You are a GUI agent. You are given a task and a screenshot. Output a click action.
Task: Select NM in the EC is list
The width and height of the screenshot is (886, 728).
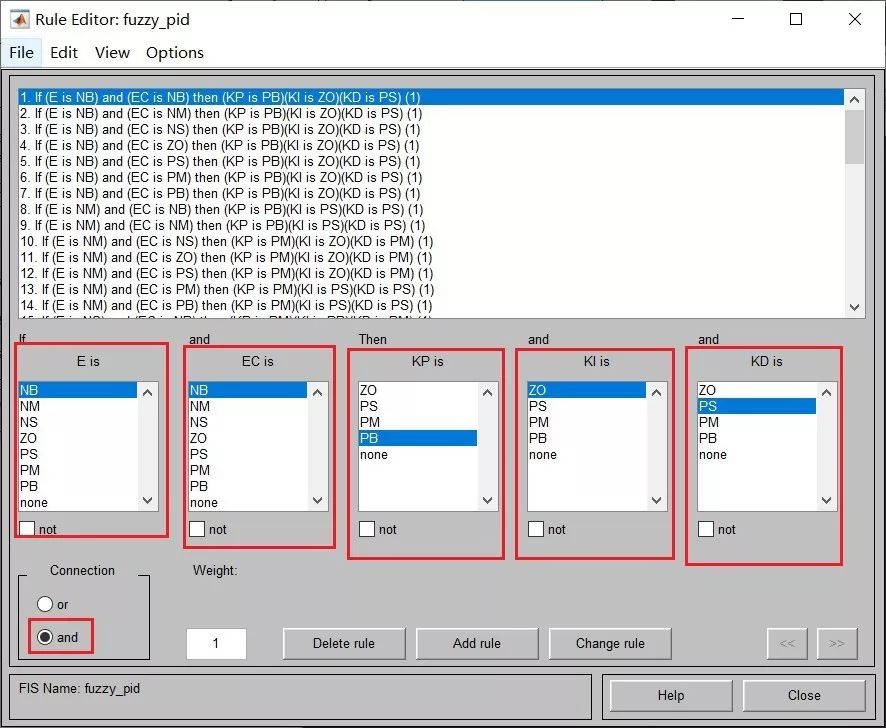point(248,406)
